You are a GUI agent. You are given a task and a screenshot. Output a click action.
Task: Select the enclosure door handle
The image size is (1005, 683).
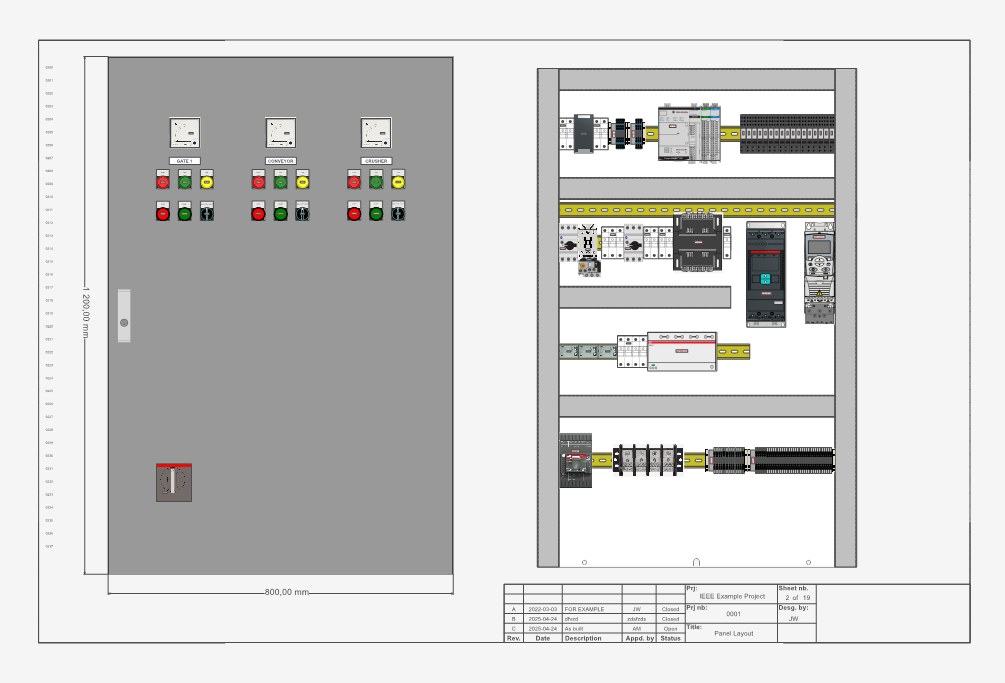[124, 316]
